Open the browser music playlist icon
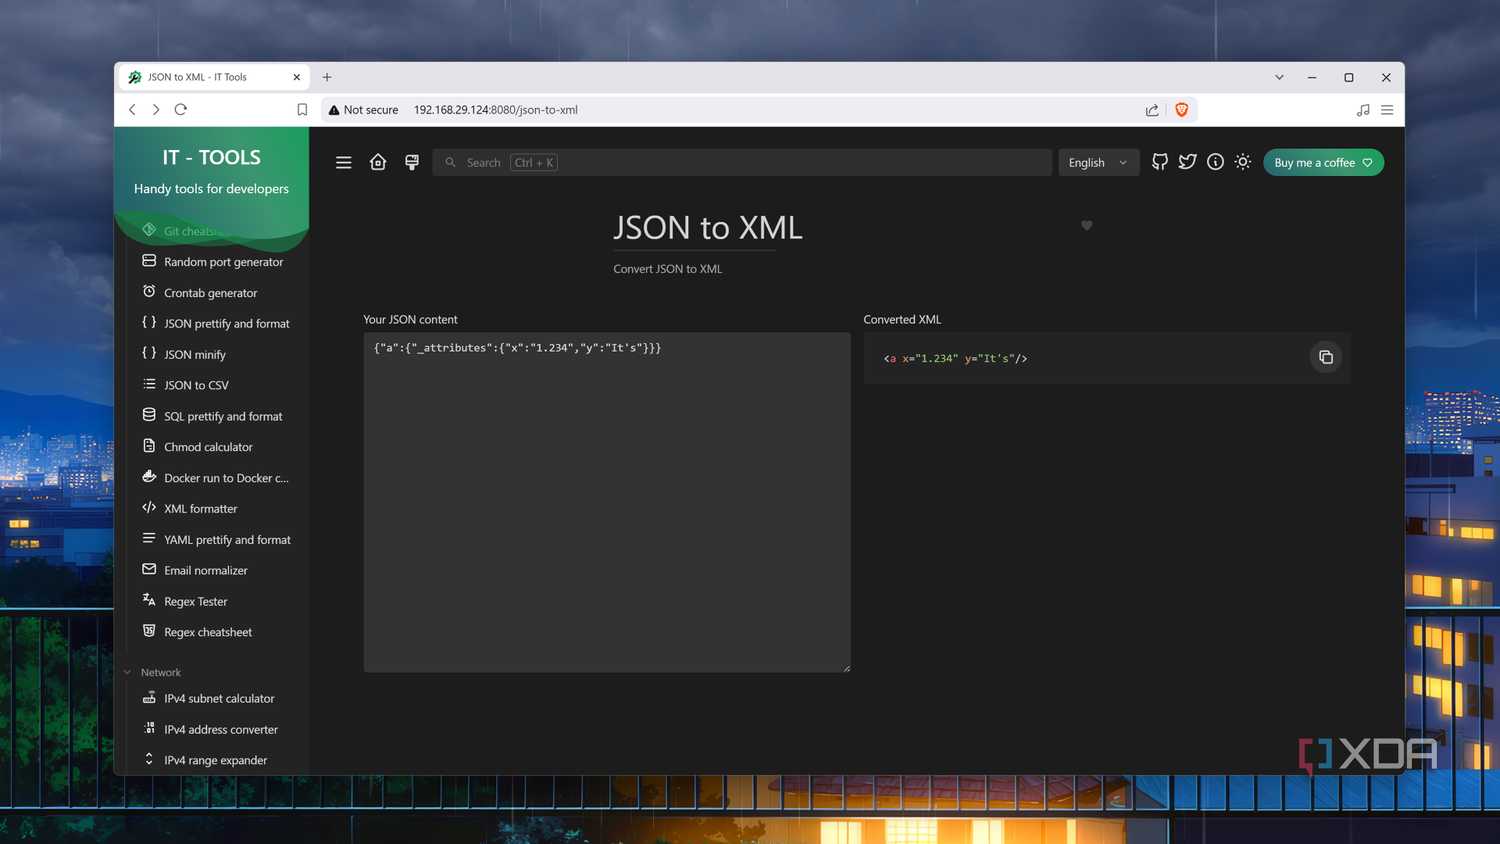Screen dimensions: 1500x844 [1363, 110]
